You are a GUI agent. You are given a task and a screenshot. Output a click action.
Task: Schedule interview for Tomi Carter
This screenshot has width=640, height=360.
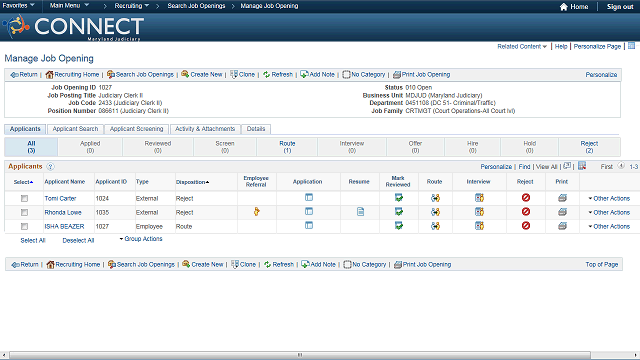[479, 198]
